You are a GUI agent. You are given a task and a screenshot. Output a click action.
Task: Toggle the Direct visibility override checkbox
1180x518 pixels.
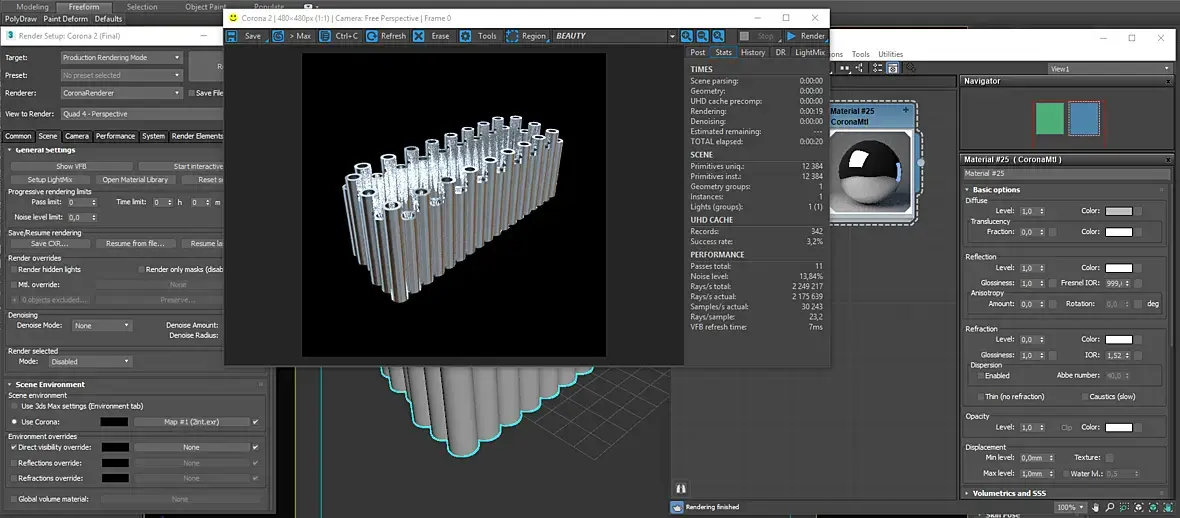point(13,448)
